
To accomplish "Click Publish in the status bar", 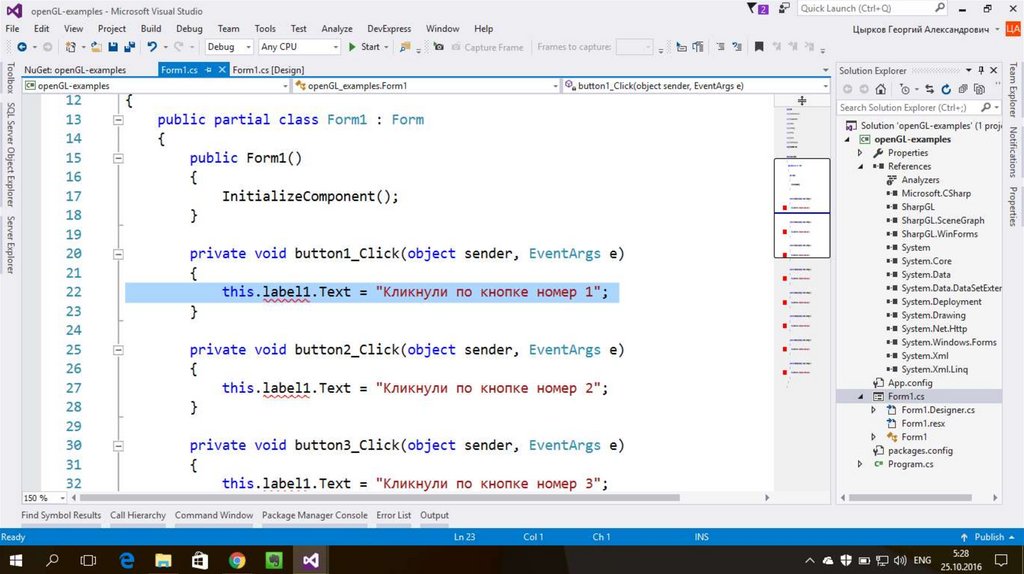I will 988,537.
